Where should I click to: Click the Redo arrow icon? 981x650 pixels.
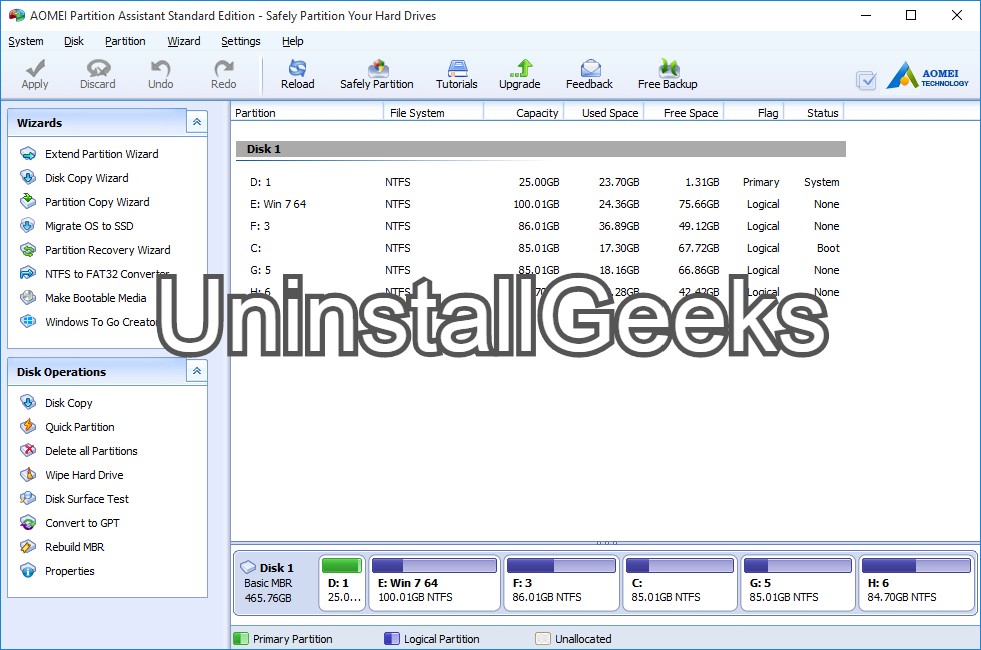[x=223, y=68]
